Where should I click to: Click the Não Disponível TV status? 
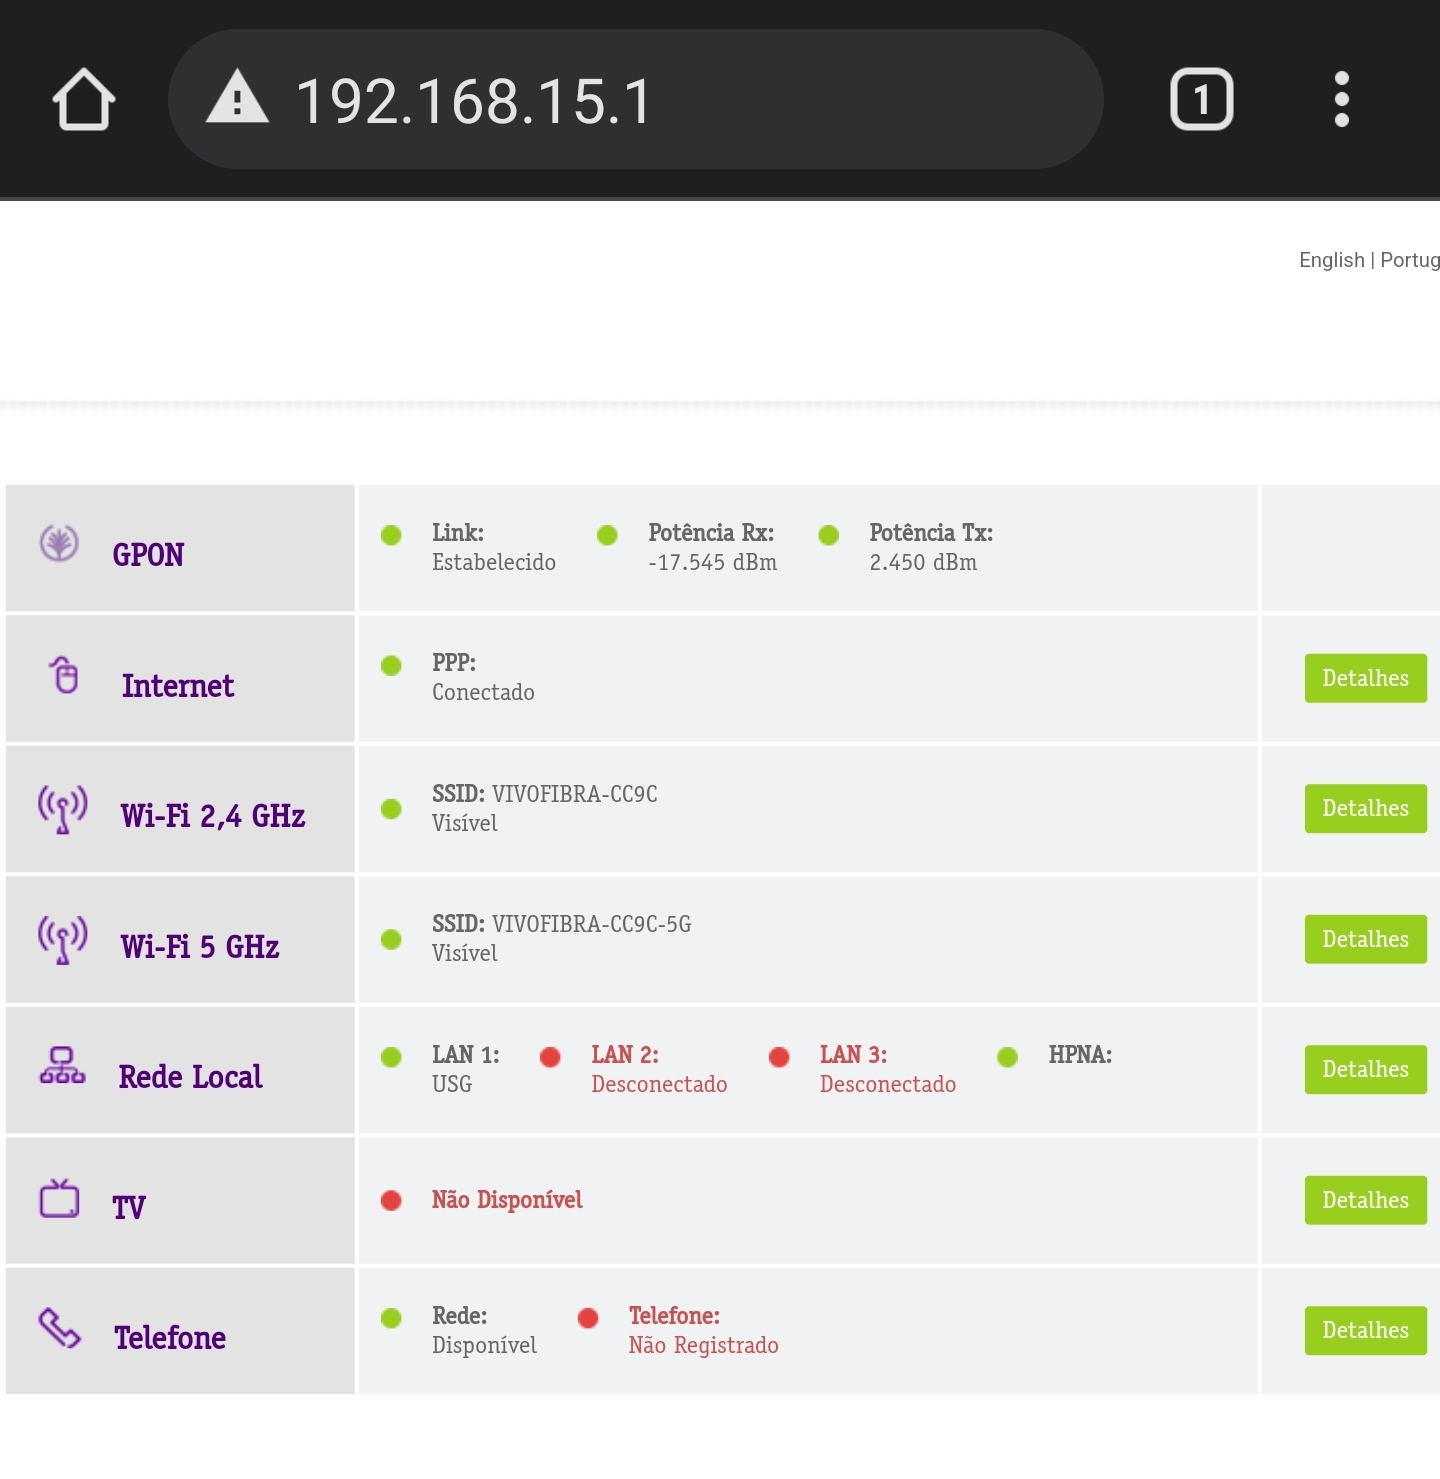507,1200
